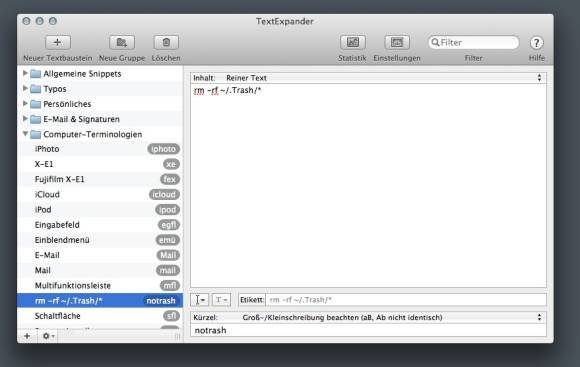The width and height of the screenshot is (580, 367).
Task: Click the iphoto abbreviation badge
Action: [x=163, y=149]
